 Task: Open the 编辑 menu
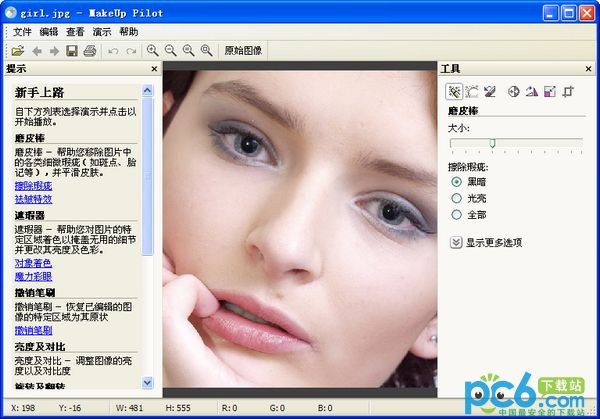[x=49, y=32]
